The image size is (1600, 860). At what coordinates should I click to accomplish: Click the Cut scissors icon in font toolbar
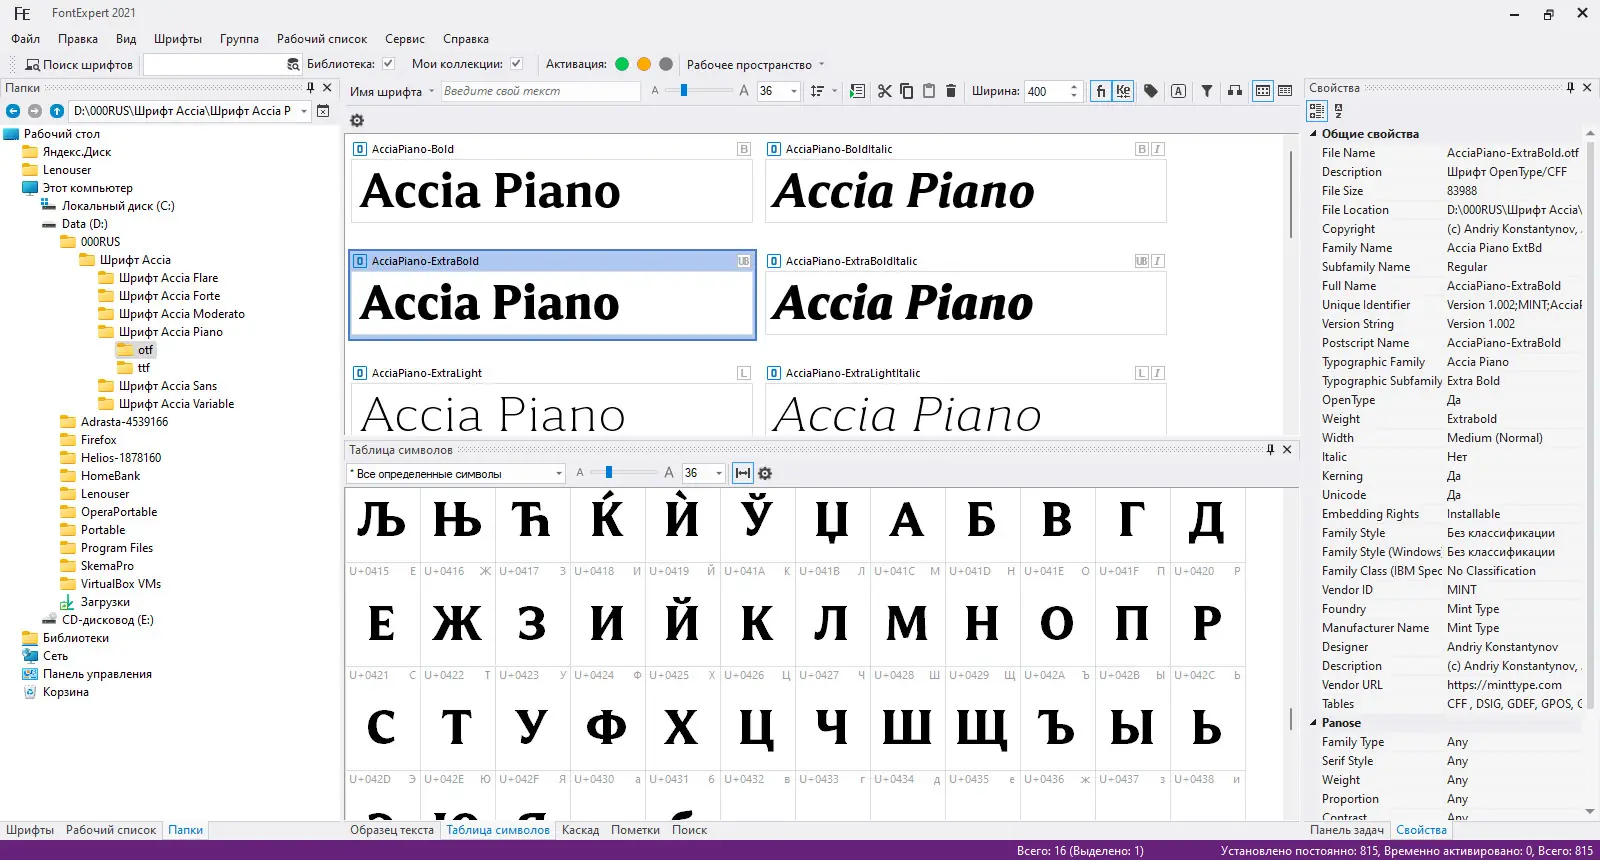pyautogui.click(x=884, y=91)
